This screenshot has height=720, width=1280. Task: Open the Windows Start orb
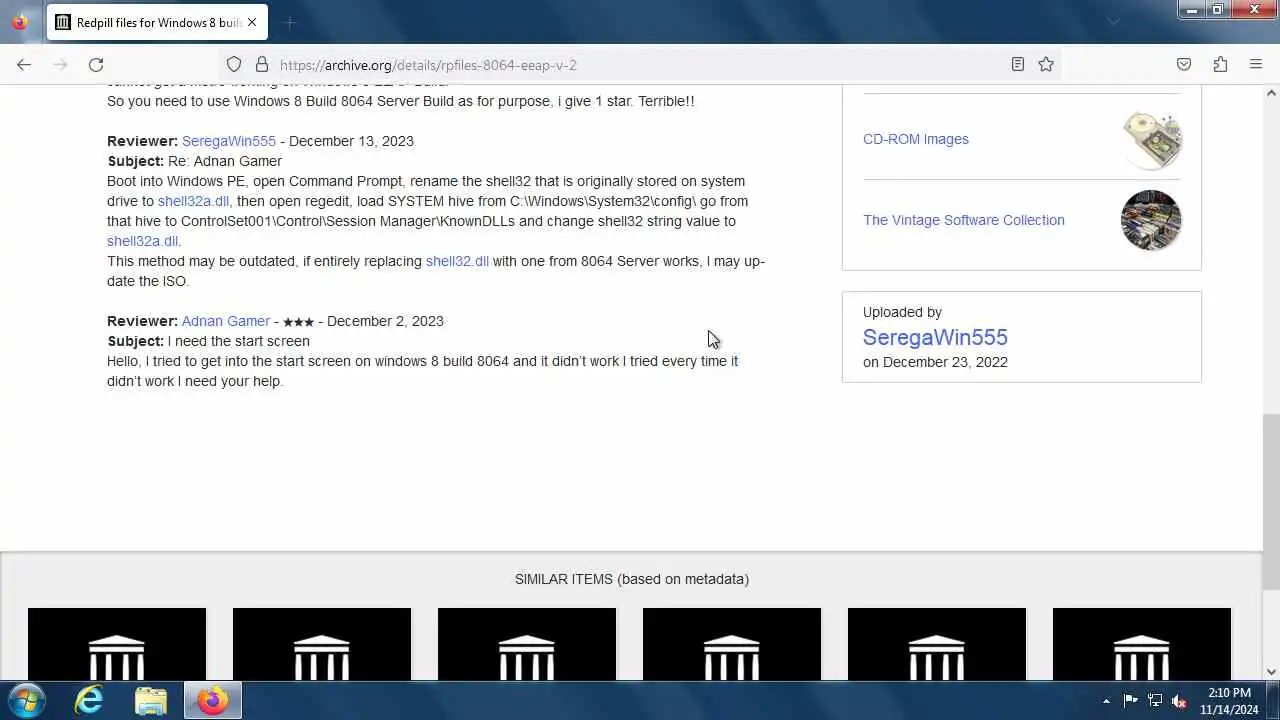[x=26, y=700]
